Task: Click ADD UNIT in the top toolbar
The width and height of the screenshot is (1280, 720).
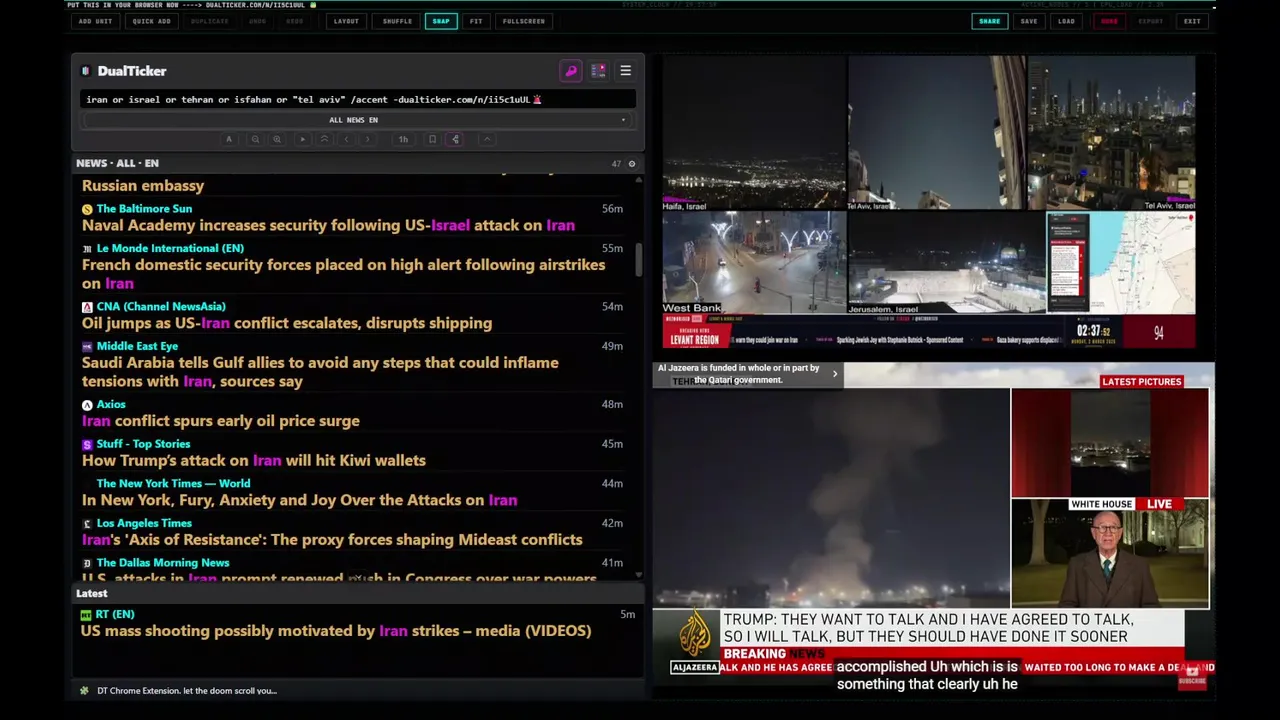Action: coord(96,21)
